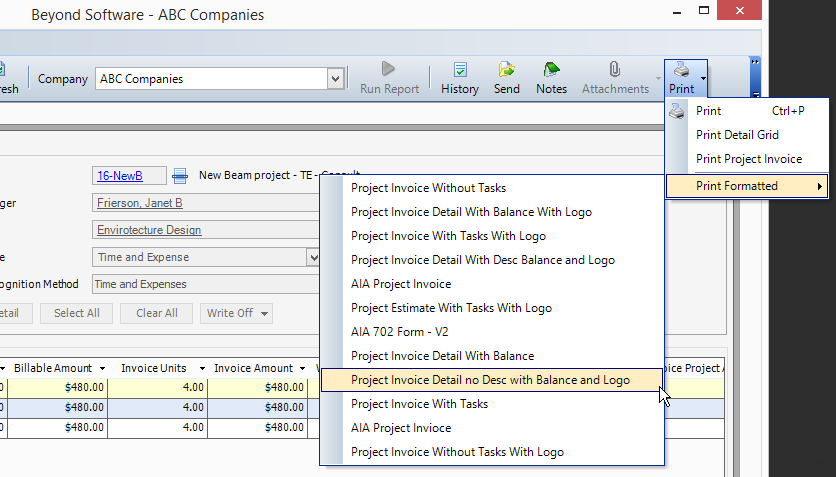Viewport: 836px width, 477px height.
Task: Maximize the Beyond Software window
Action: coord(704,10)
